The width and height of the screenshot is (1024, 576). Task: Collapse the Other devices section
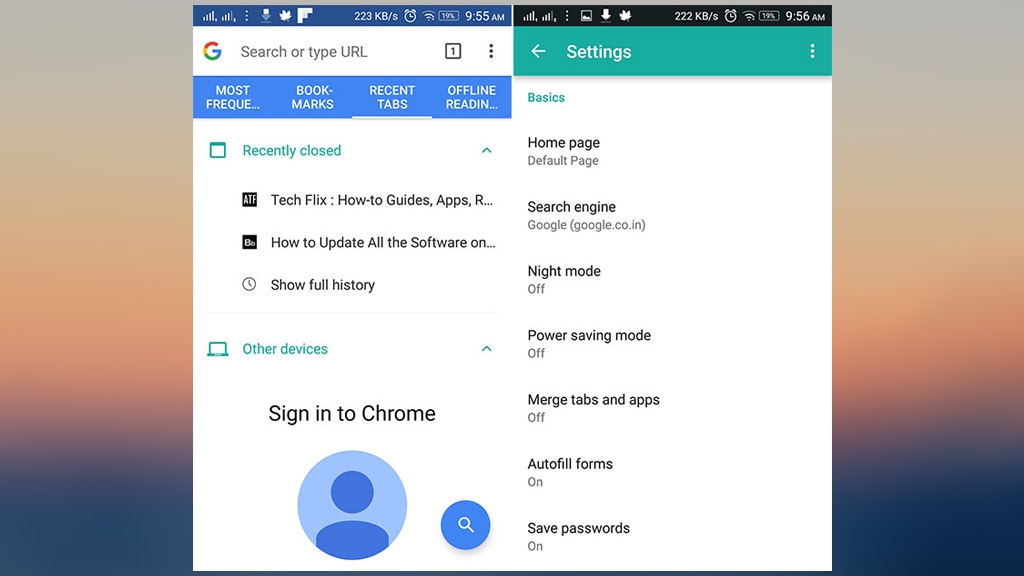487,349
